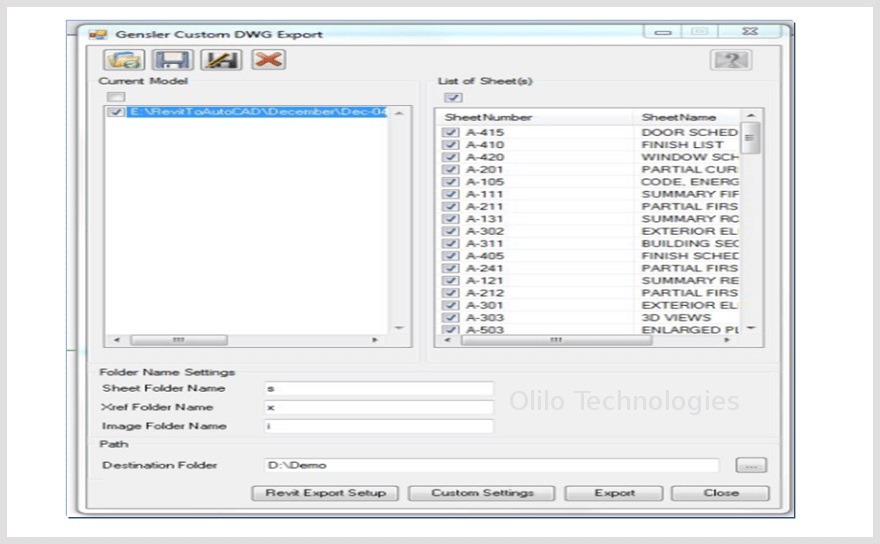880x544 pixels.
Task: Select the BUILDING SEC sheet name cell
Action: 689,244
